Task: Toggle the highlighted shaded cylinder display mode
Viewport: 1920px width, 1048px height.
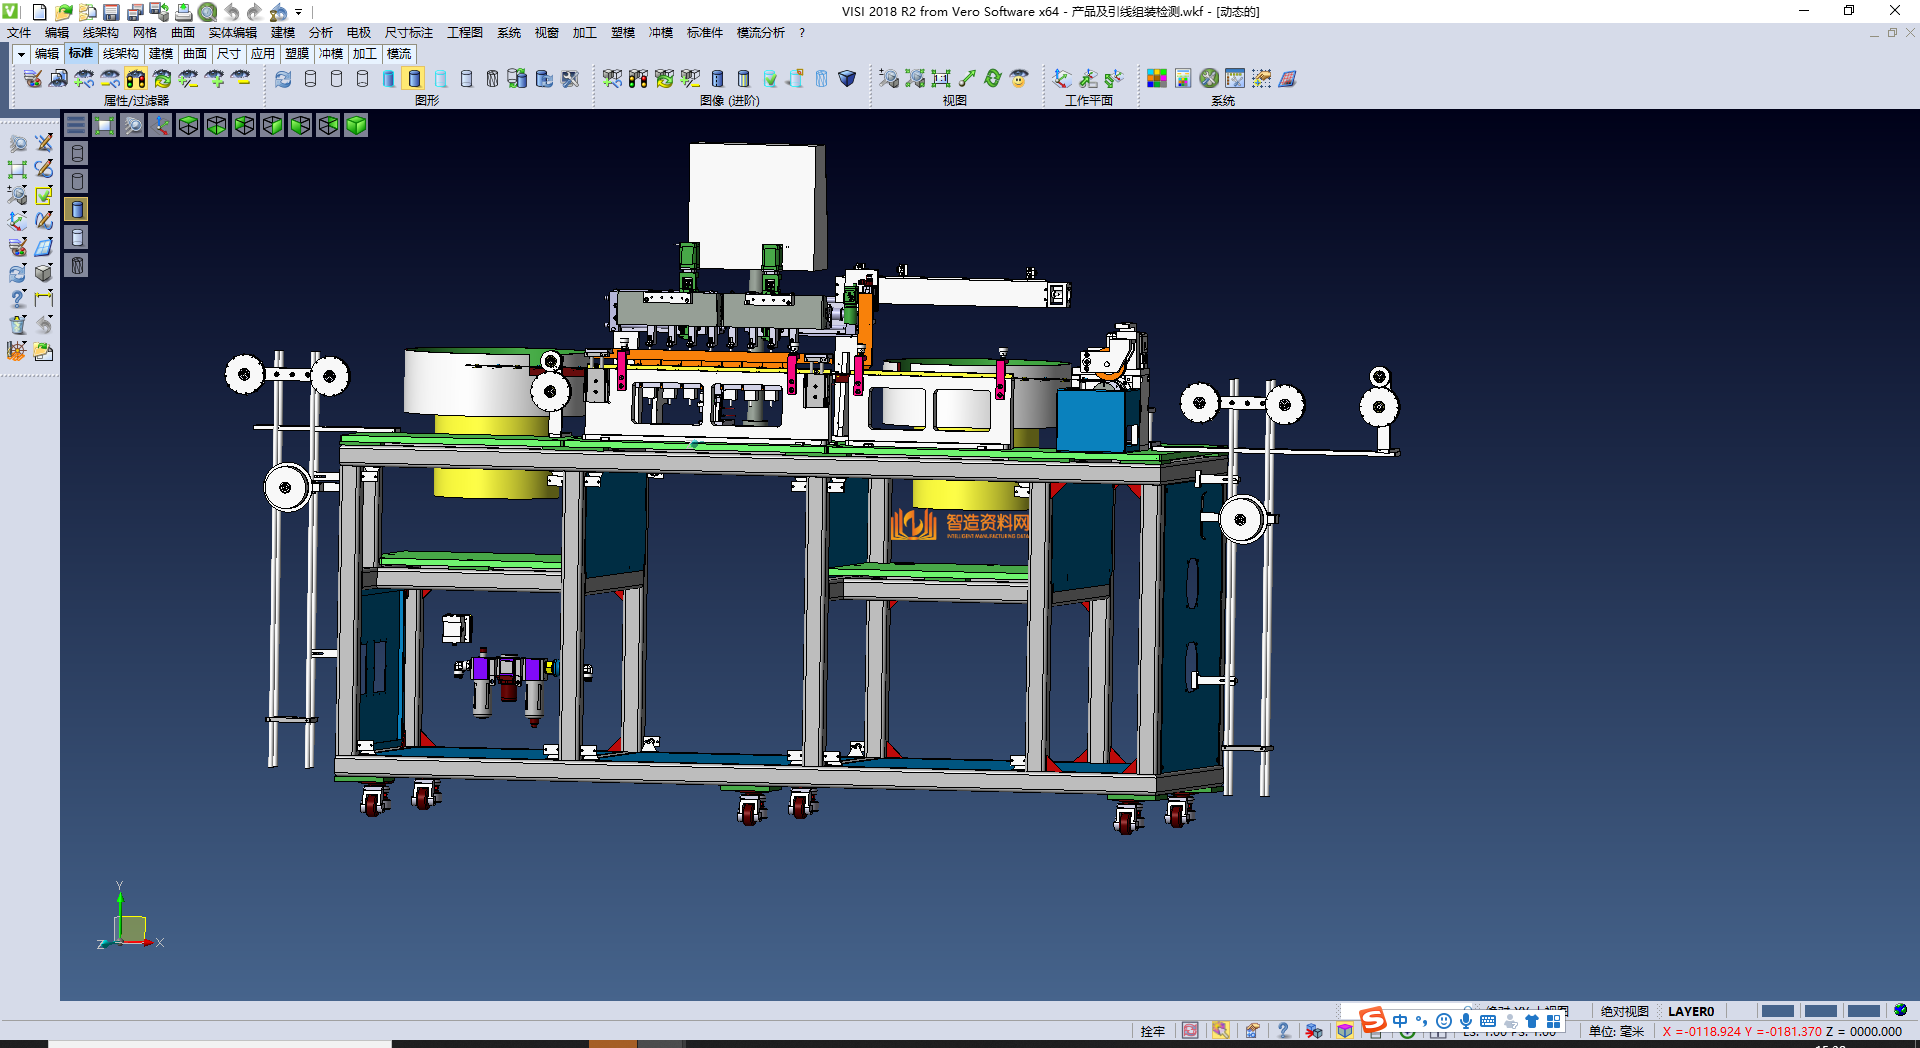Action: coord(414,78)
